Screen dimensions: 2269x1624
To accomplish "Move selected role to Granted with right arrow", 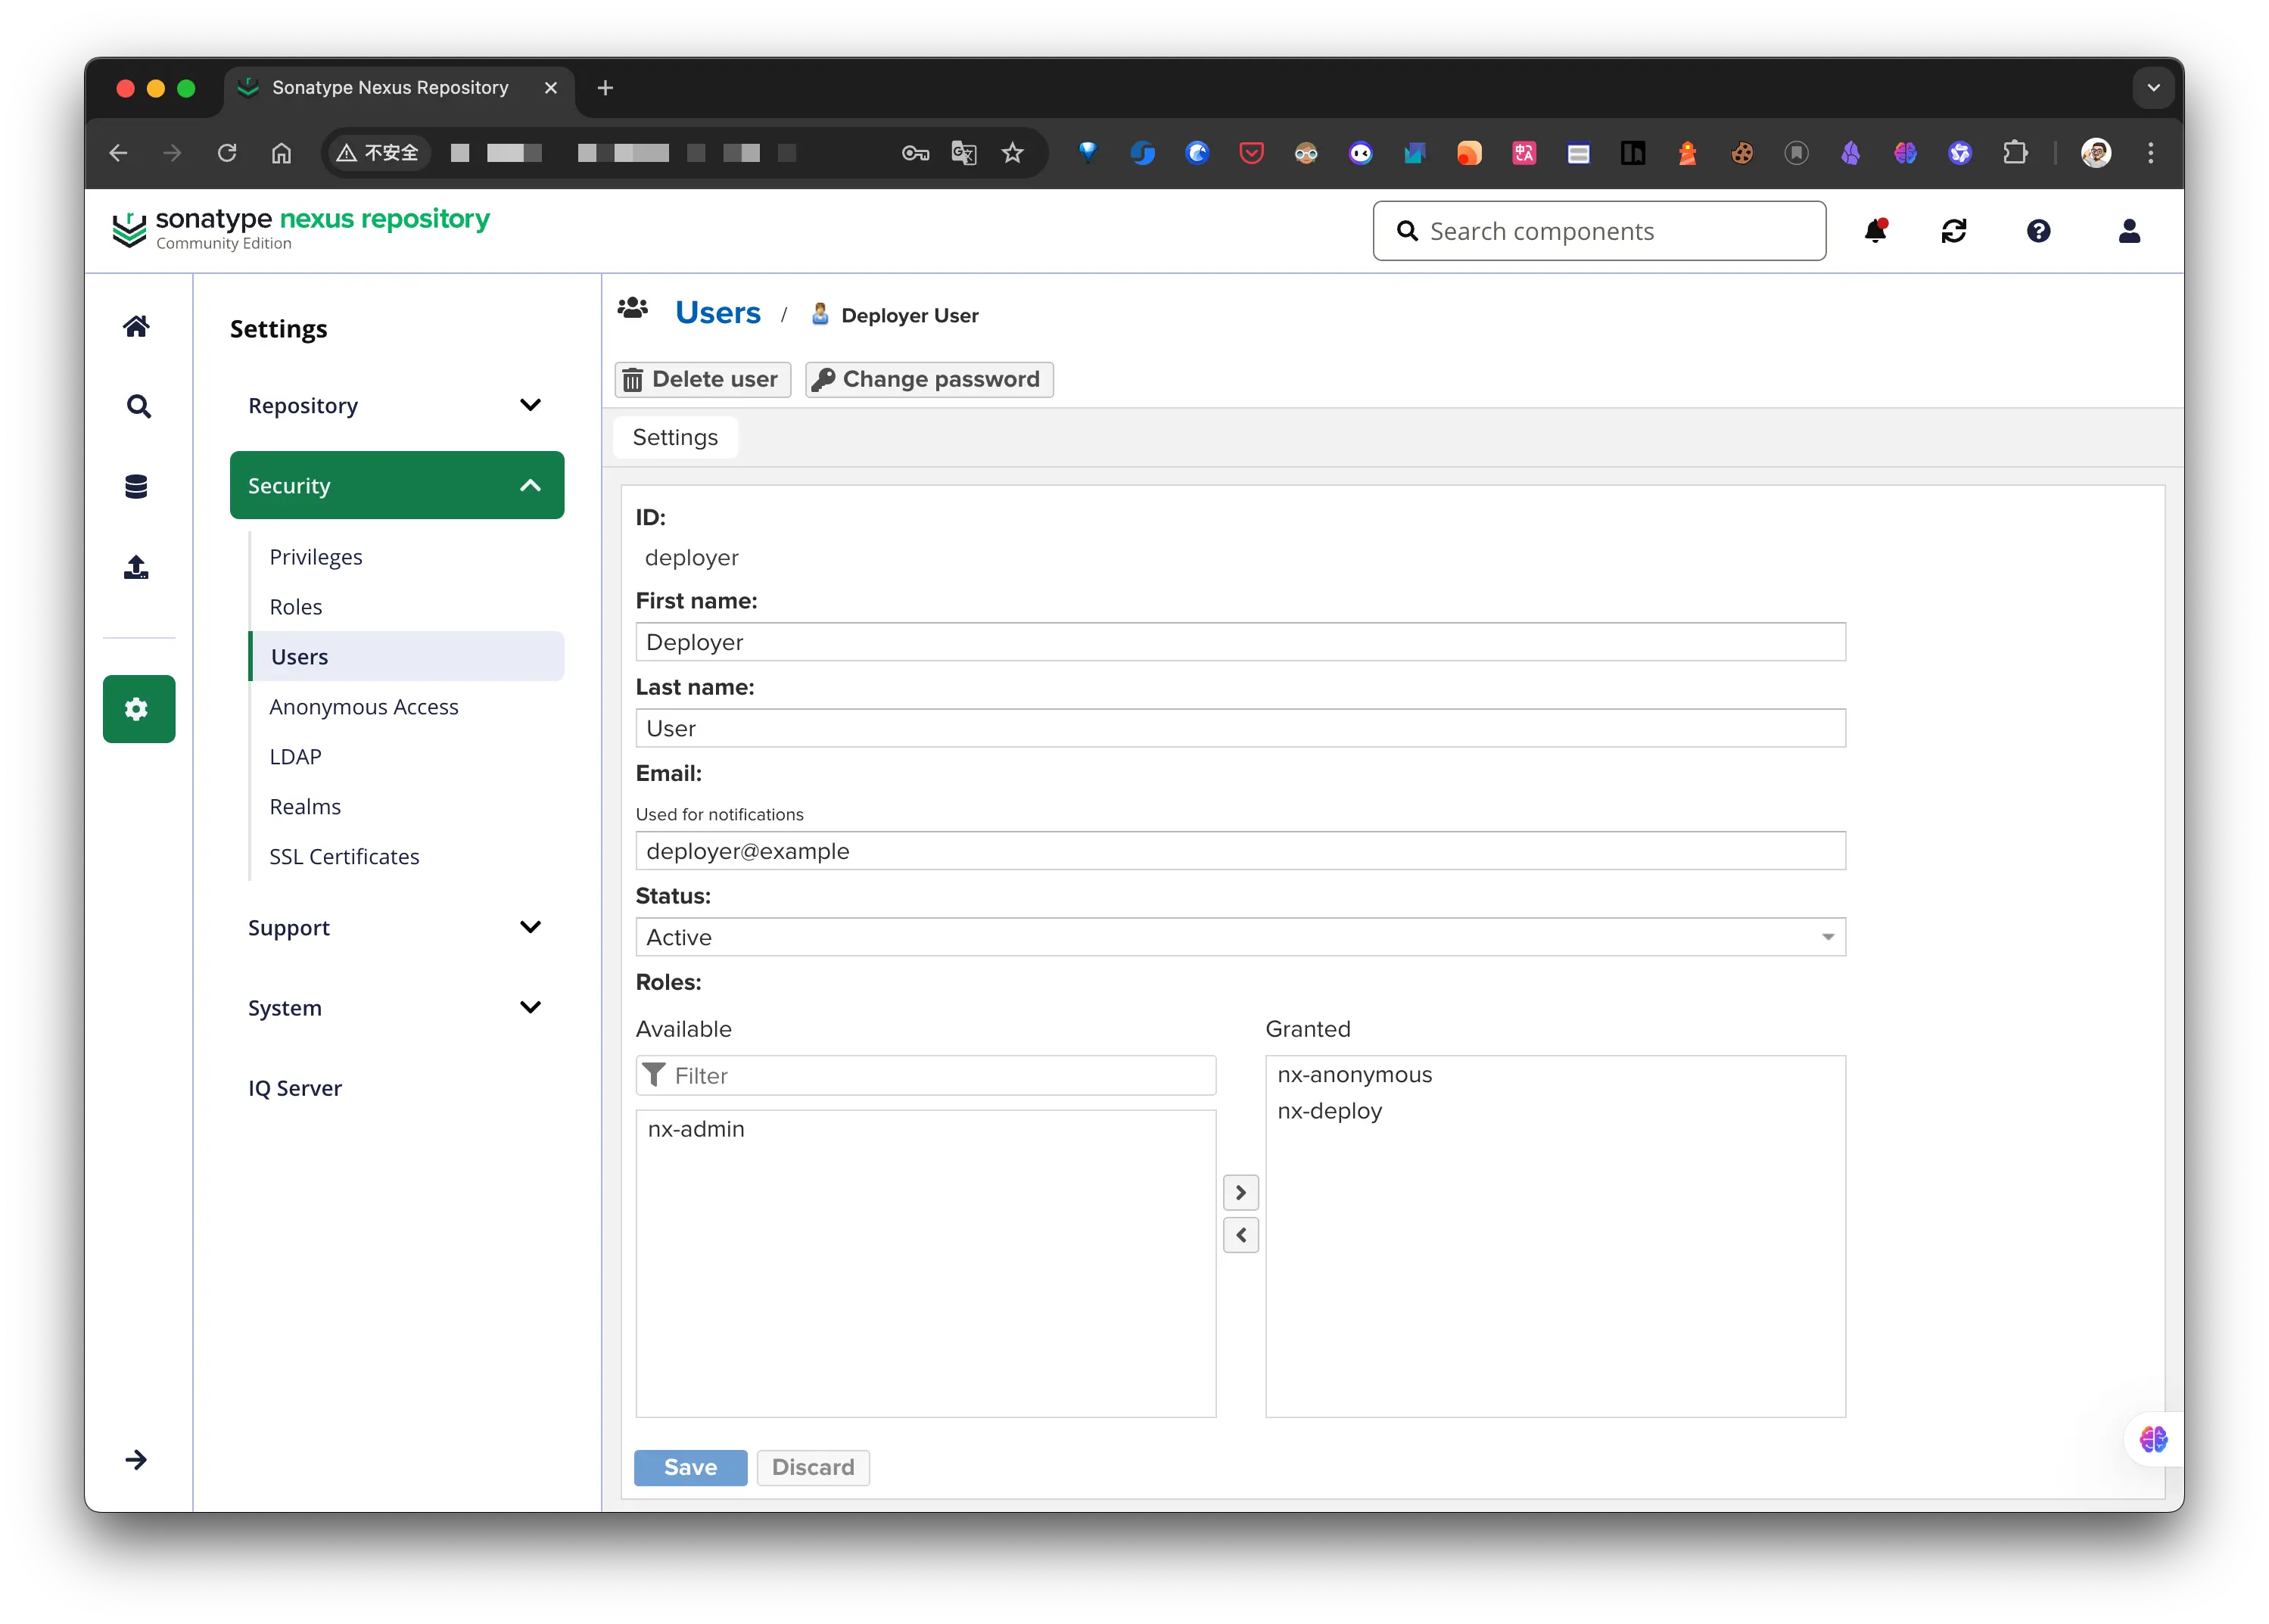I will point(1240,1192).
